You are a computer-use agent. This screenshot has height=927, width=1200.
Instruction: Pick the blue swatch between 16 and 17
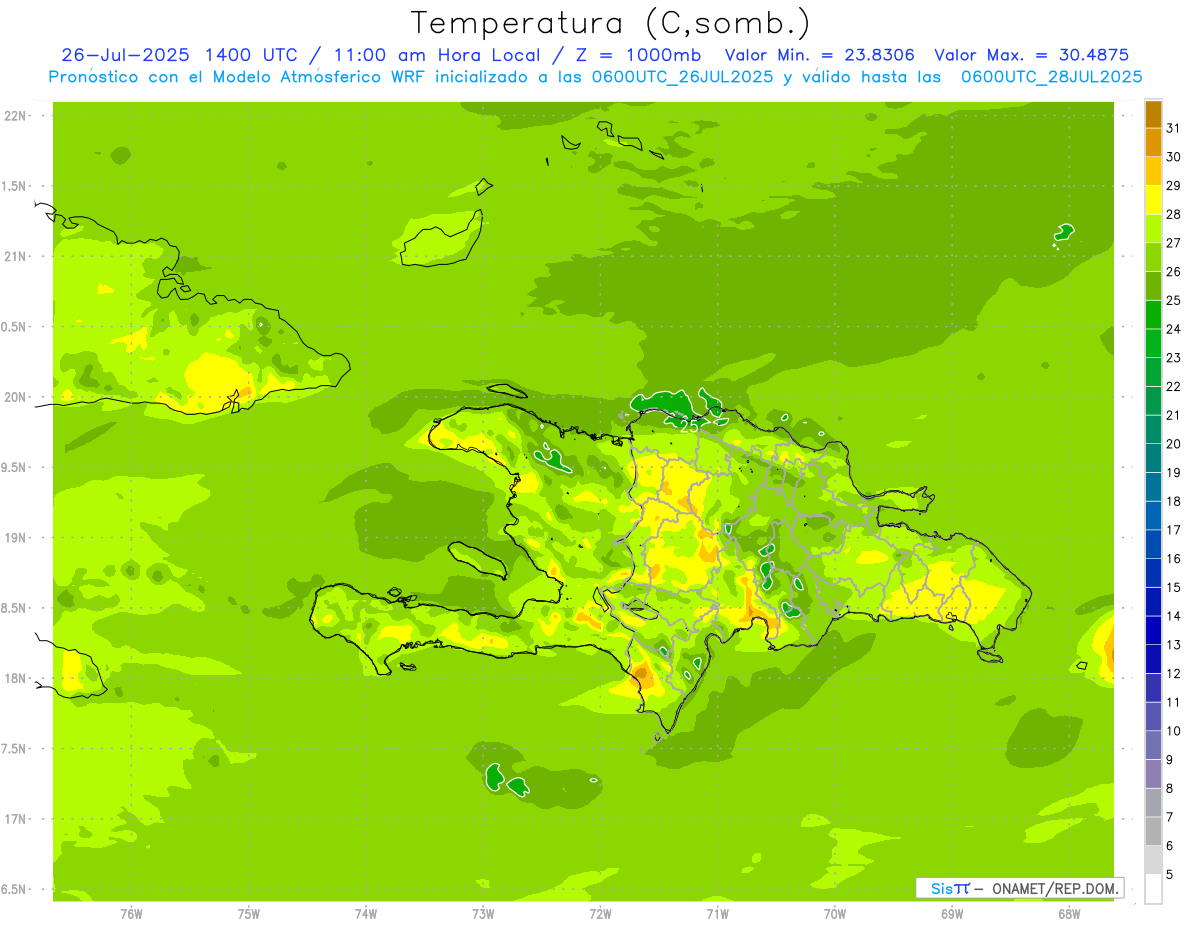pos(1153,544)
